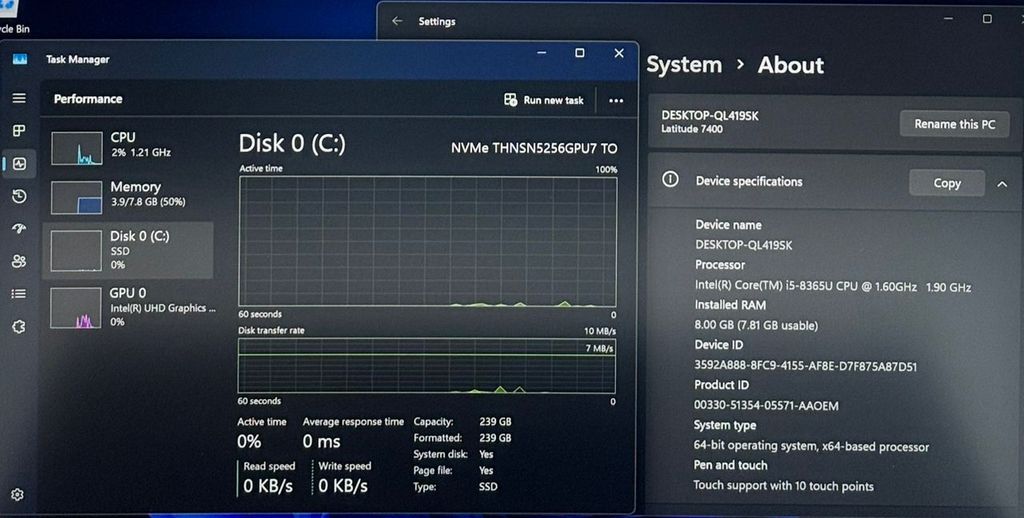Viewport: 1024px width, 518px height.
Task: Click the Run new task button
Action: [544, 100]
